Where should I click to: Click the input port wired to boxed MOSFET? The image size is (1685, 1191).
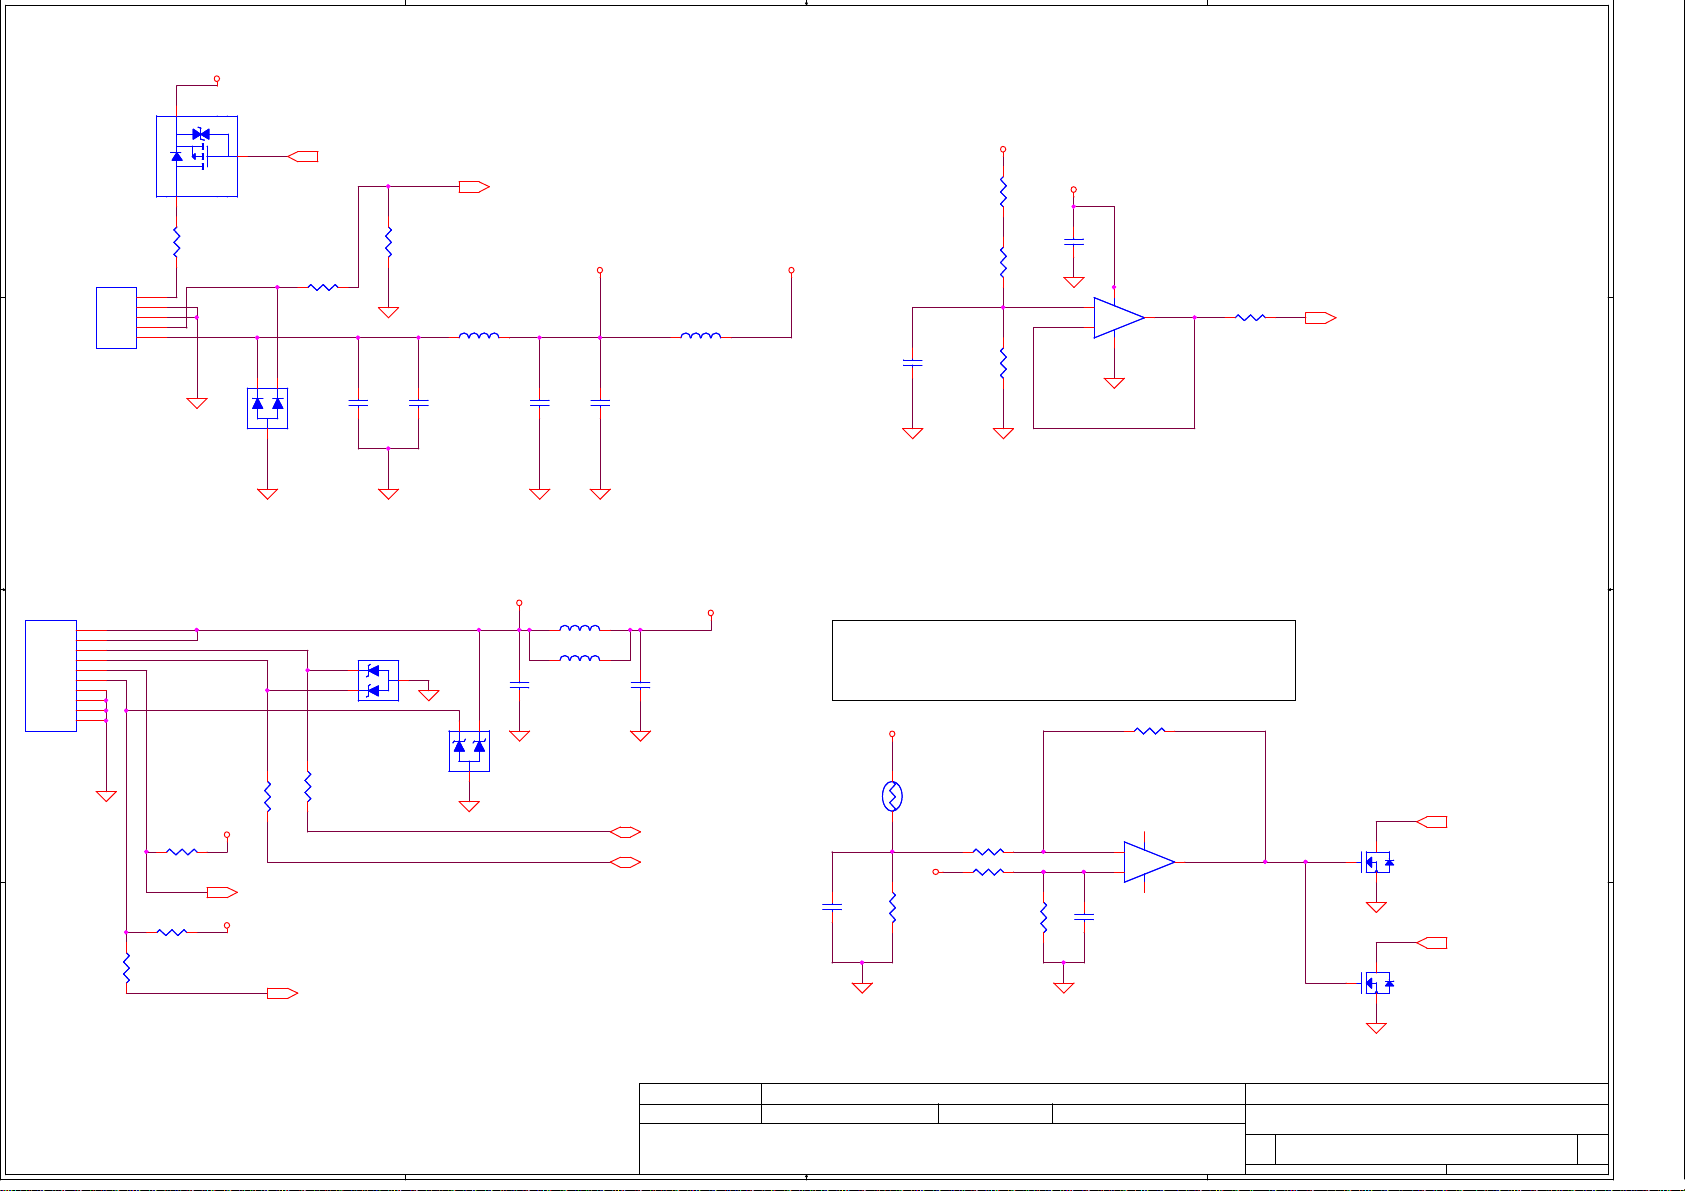[x=303, y=156]
